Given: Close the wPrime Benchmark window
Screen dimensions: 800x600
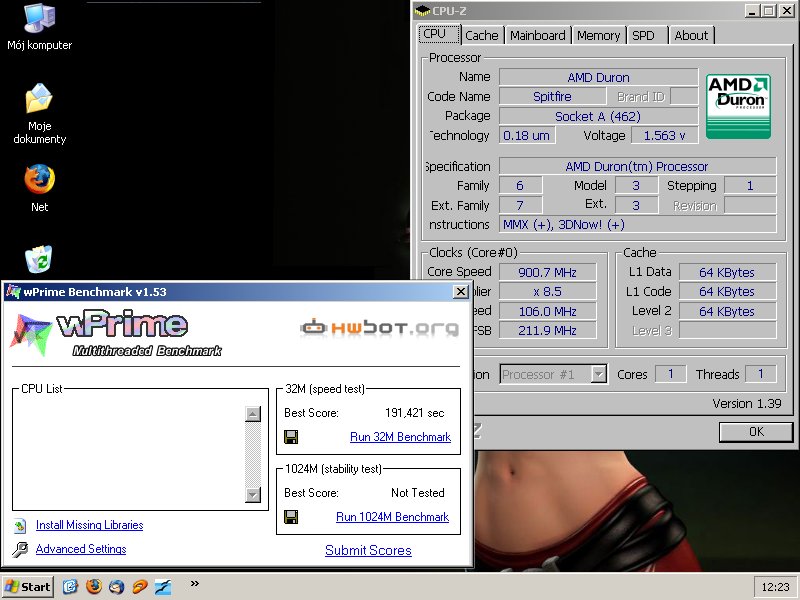Looking at the screenshot, I should click(x=461, y=292).
